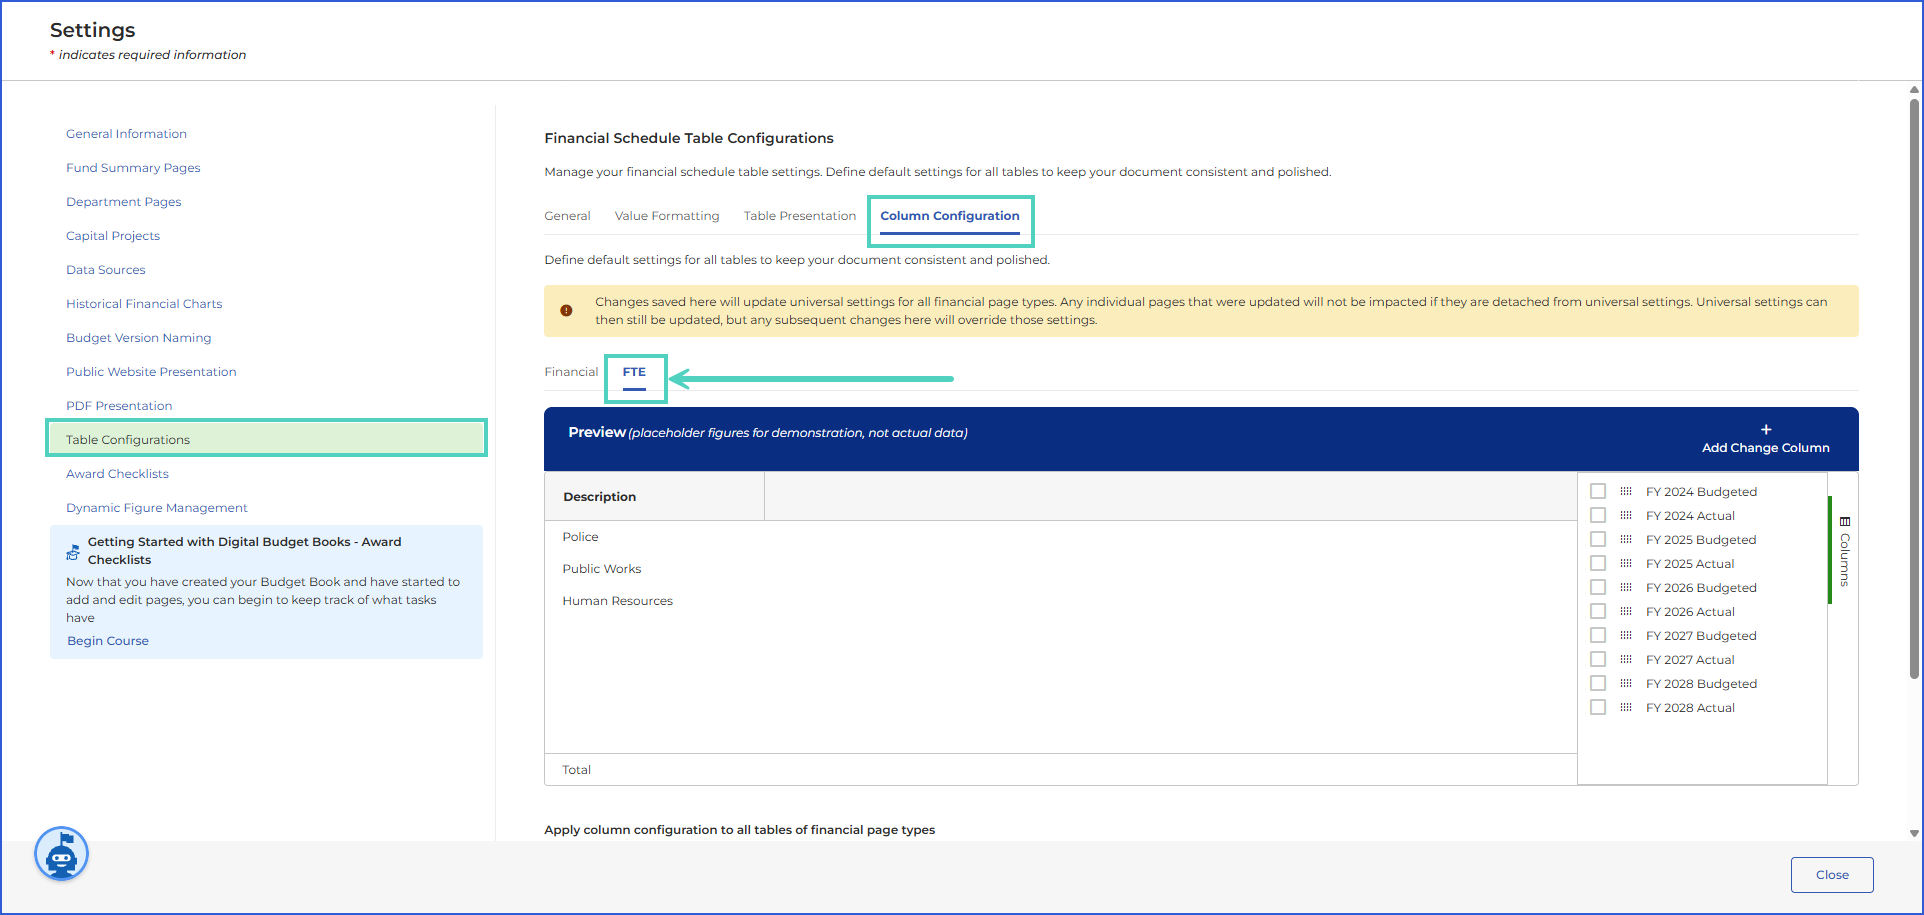
Task: Open Capital Projects settings
Action: [113, 236]
